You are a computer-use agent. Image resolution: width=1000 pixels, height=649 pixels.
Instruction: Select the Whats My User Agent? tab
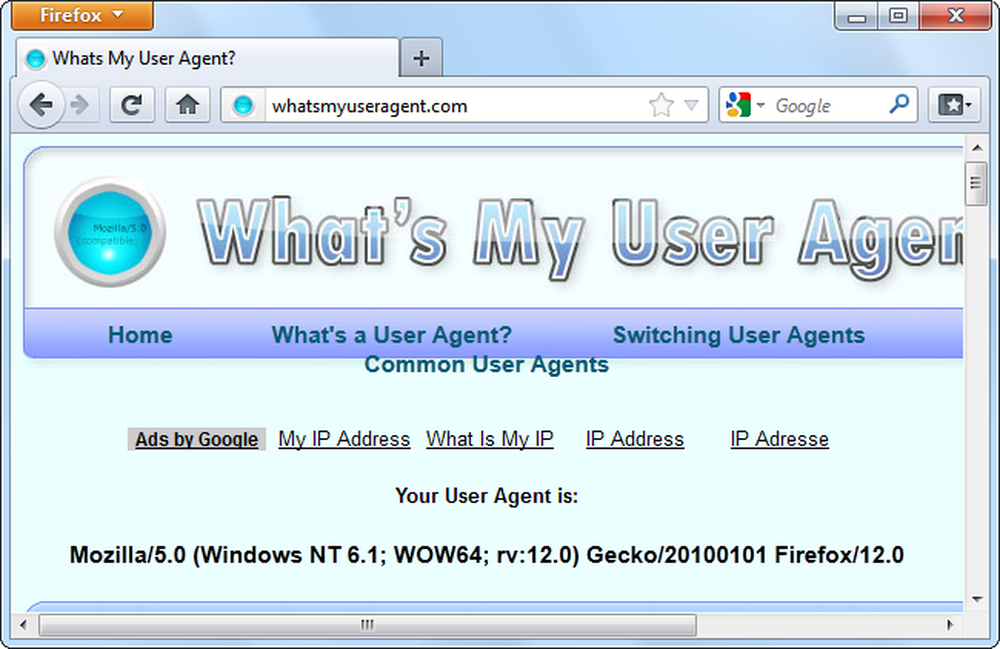207,58
